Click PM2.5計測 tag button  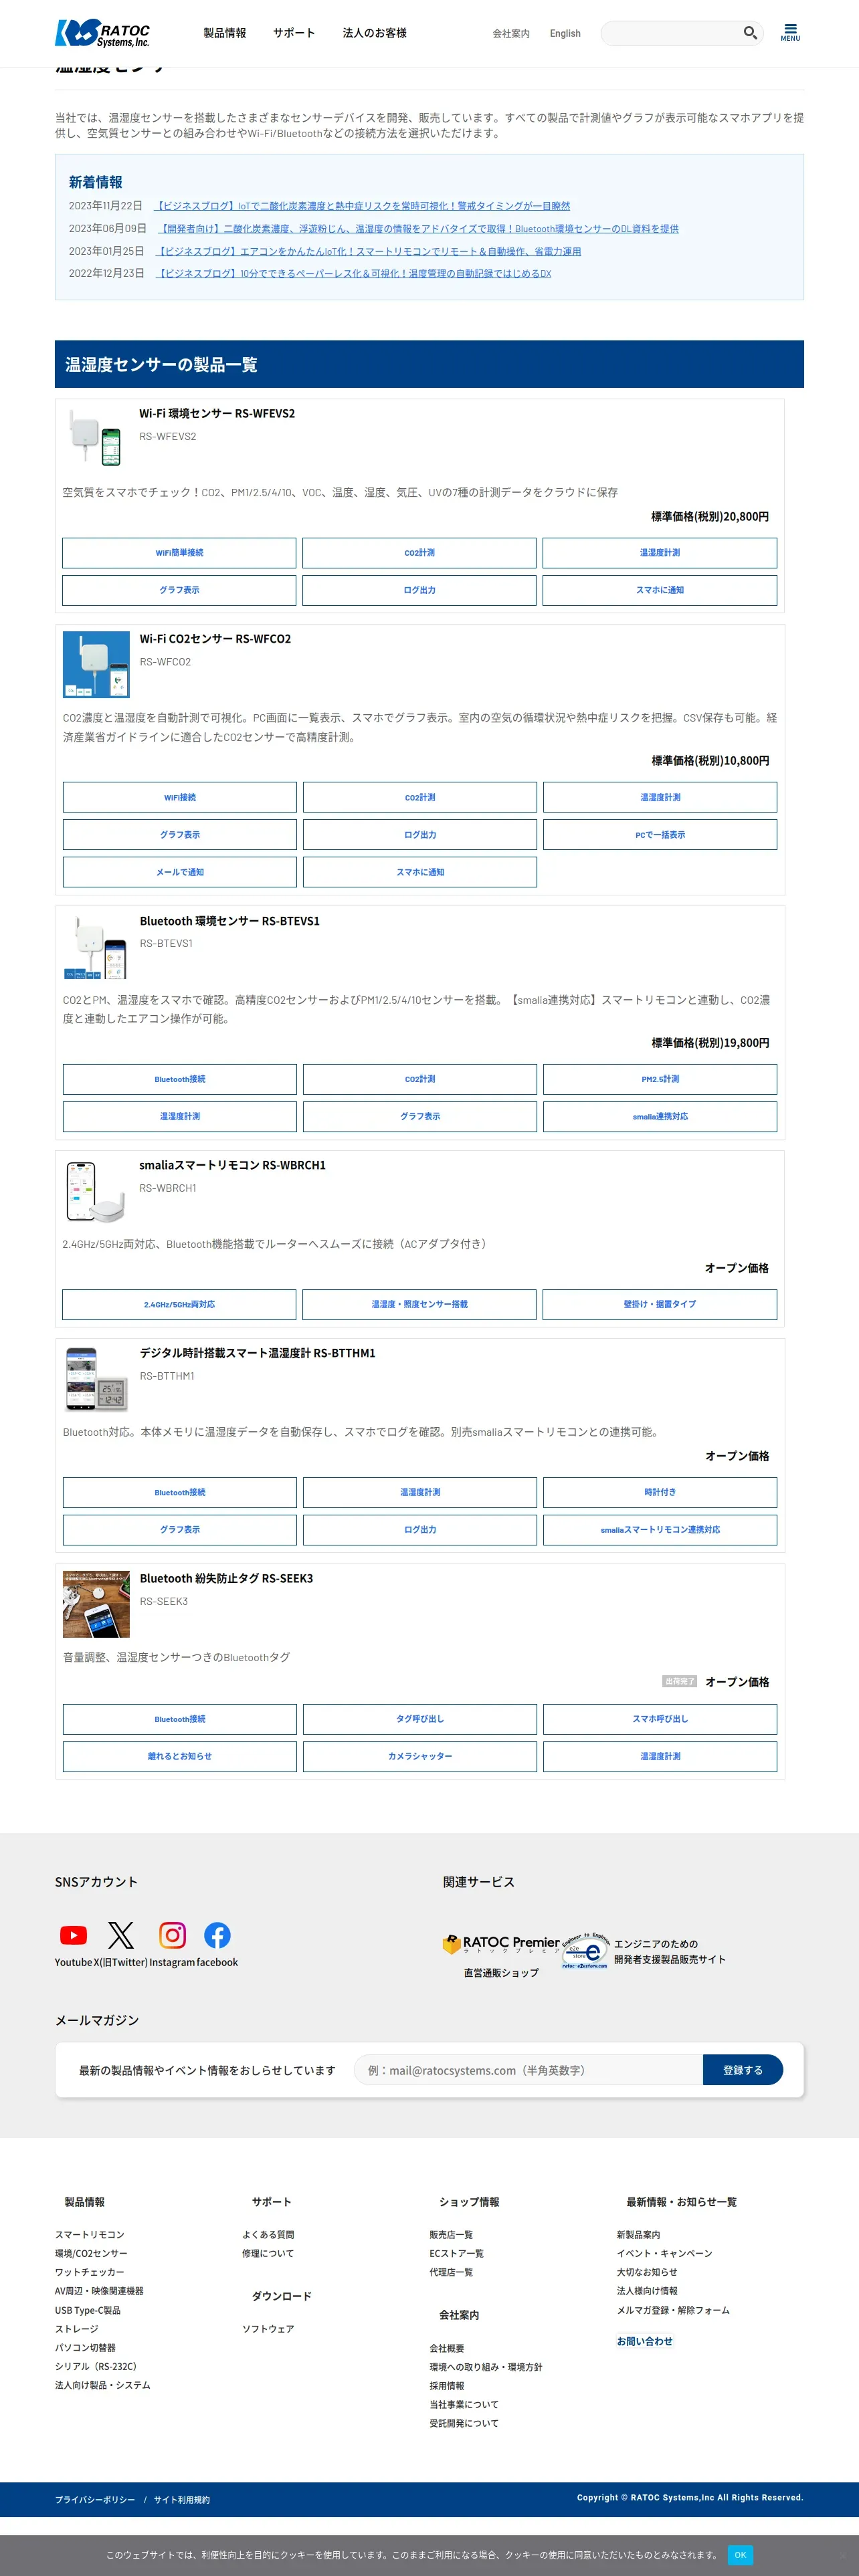[x=660, y=1079]
